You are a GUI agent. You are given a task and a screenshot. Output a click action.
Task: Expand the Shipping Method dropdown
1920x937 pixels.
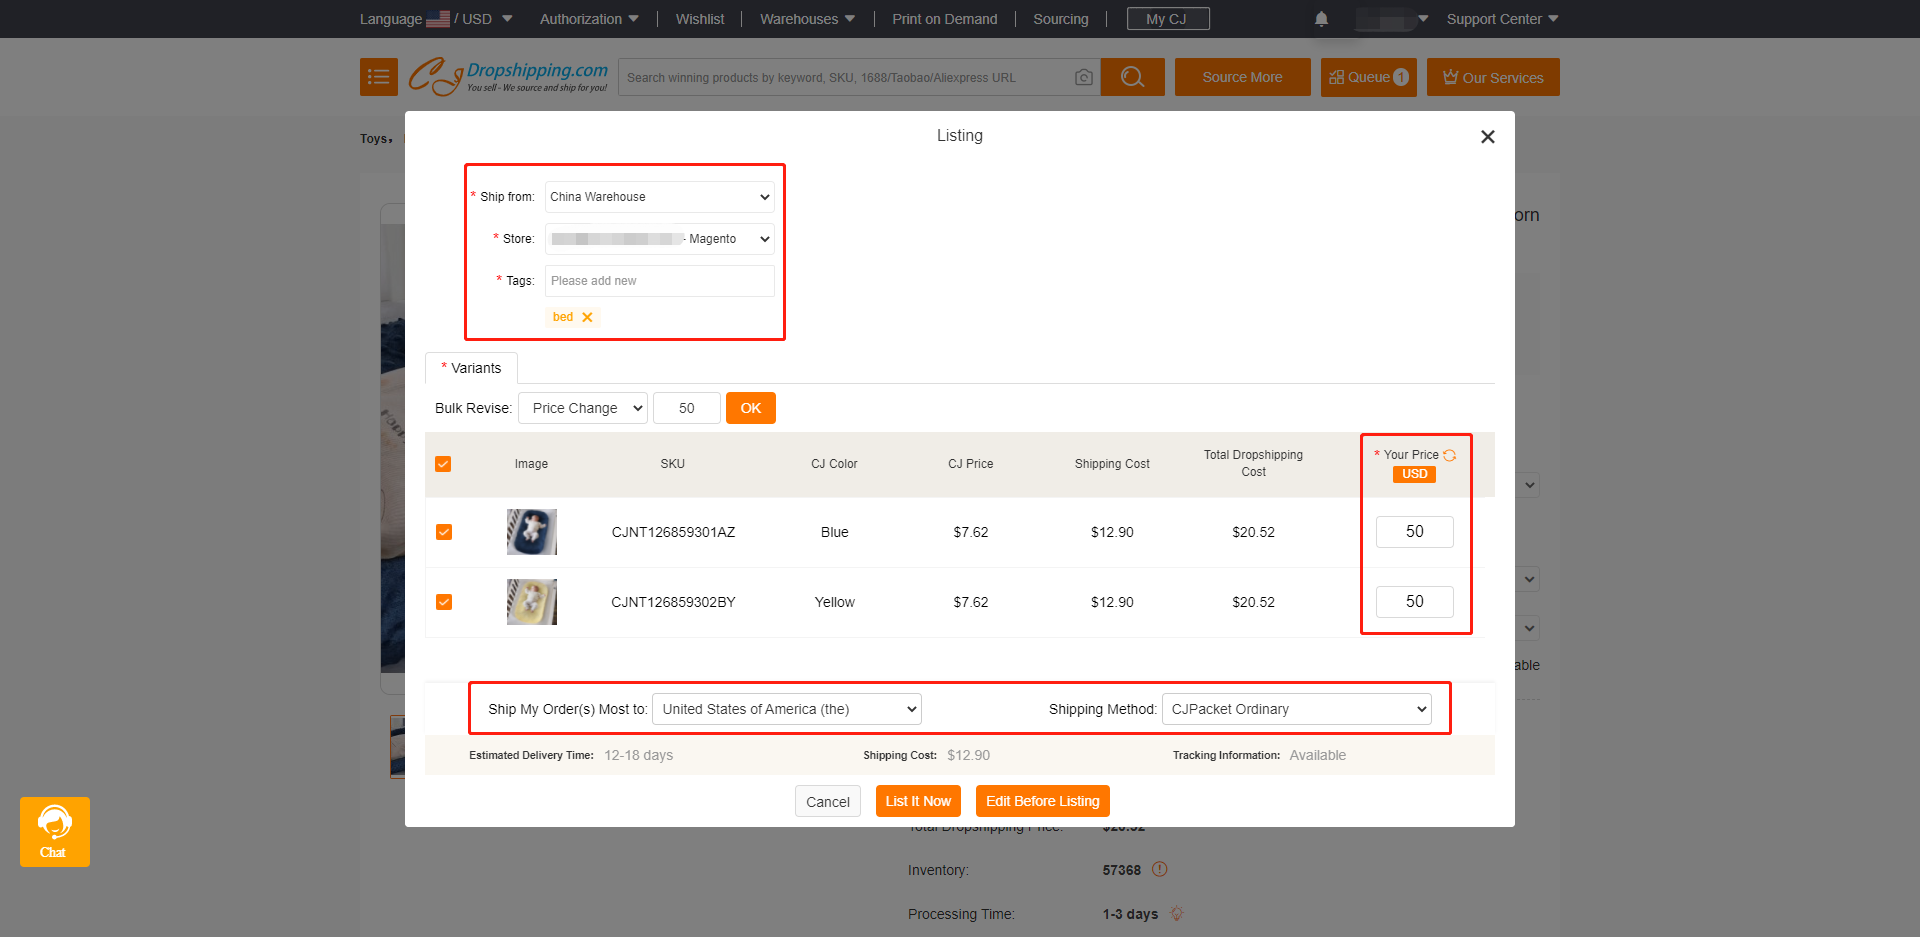[x=1297, y=709]
